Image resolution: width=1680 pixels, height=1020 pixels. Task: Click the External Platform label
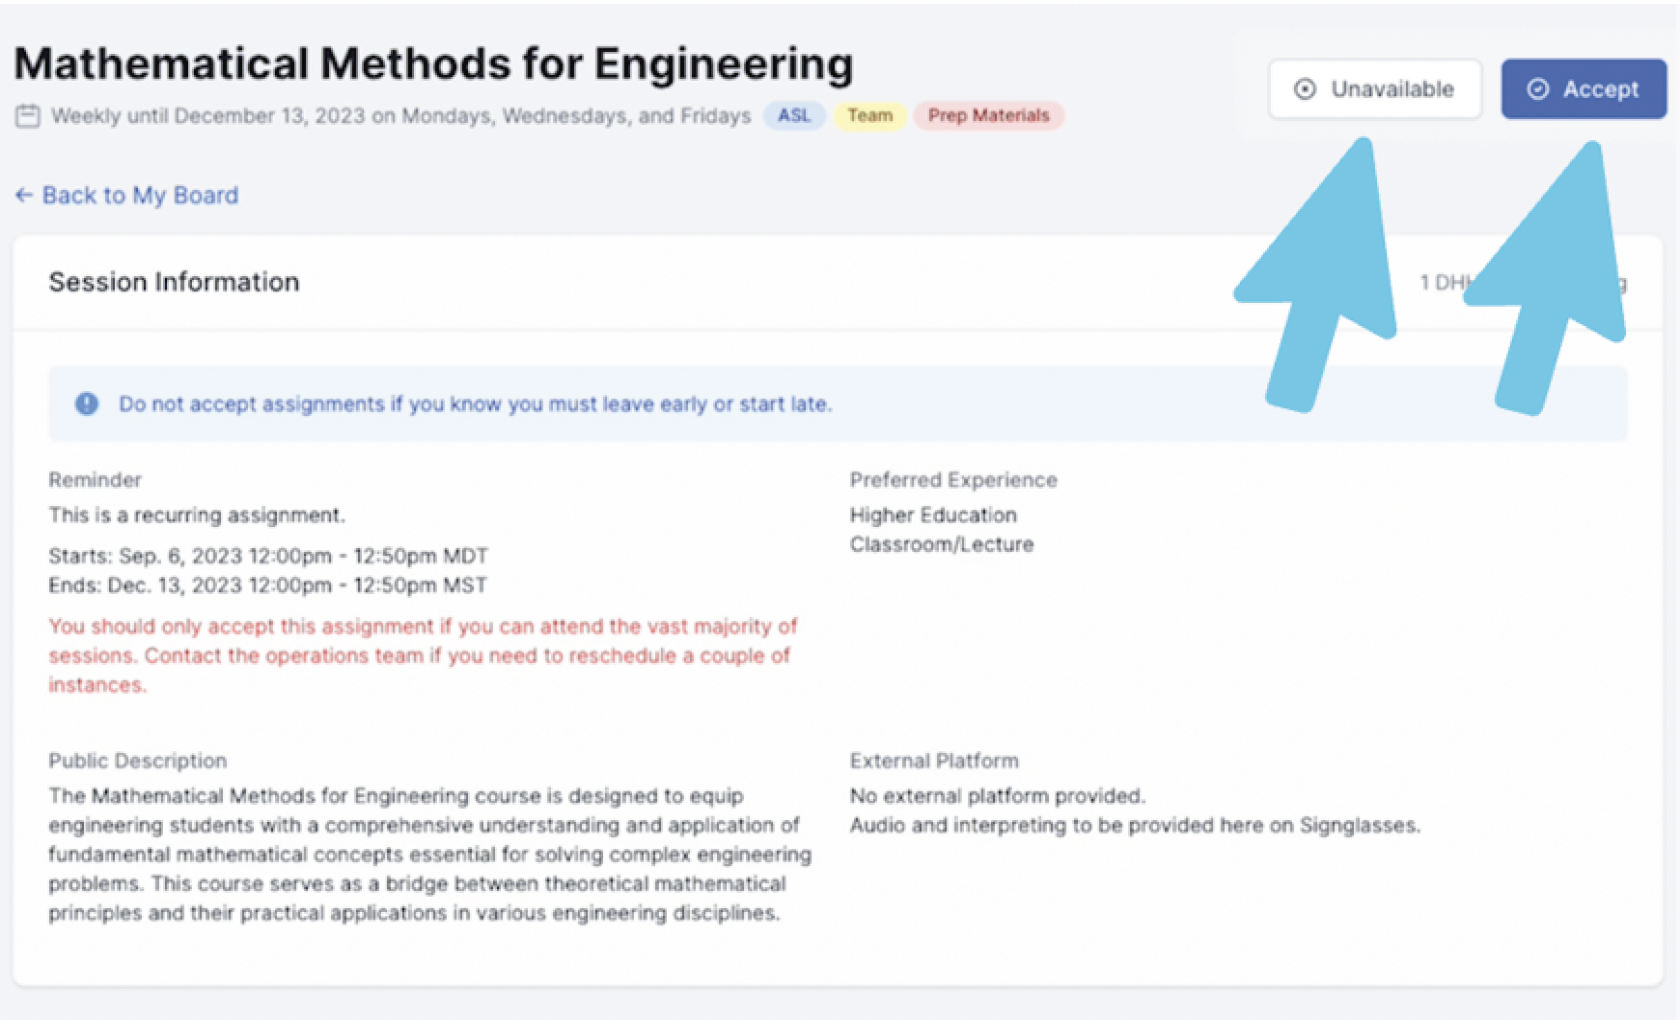[x=934, y=761]
